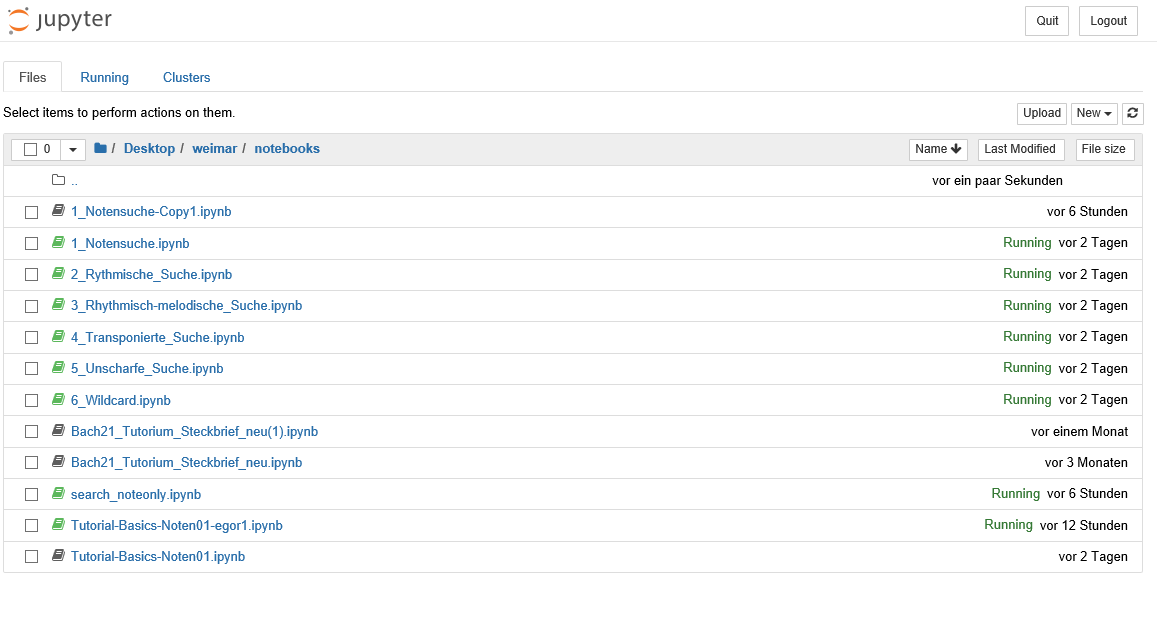Click the Logout button
1157x619 pixels.
(1108, 21)
